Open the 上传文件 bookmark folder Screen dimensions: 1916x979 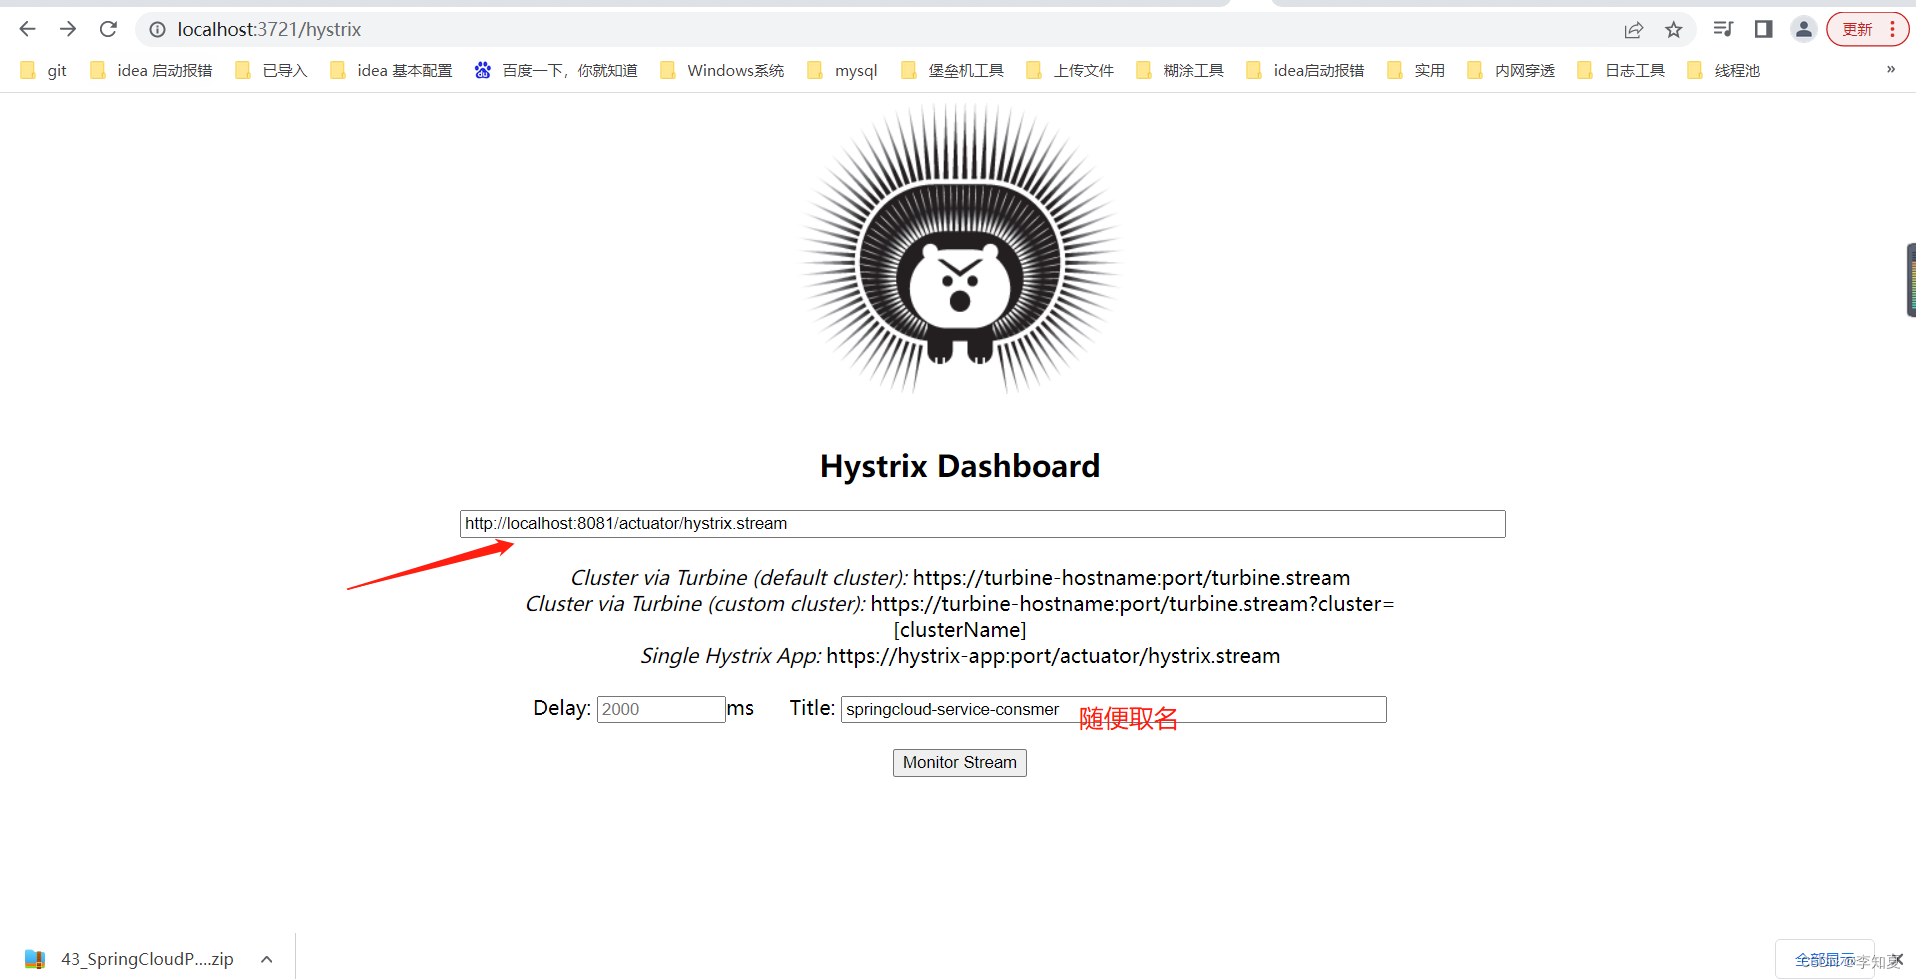(x=1070, y=70)
